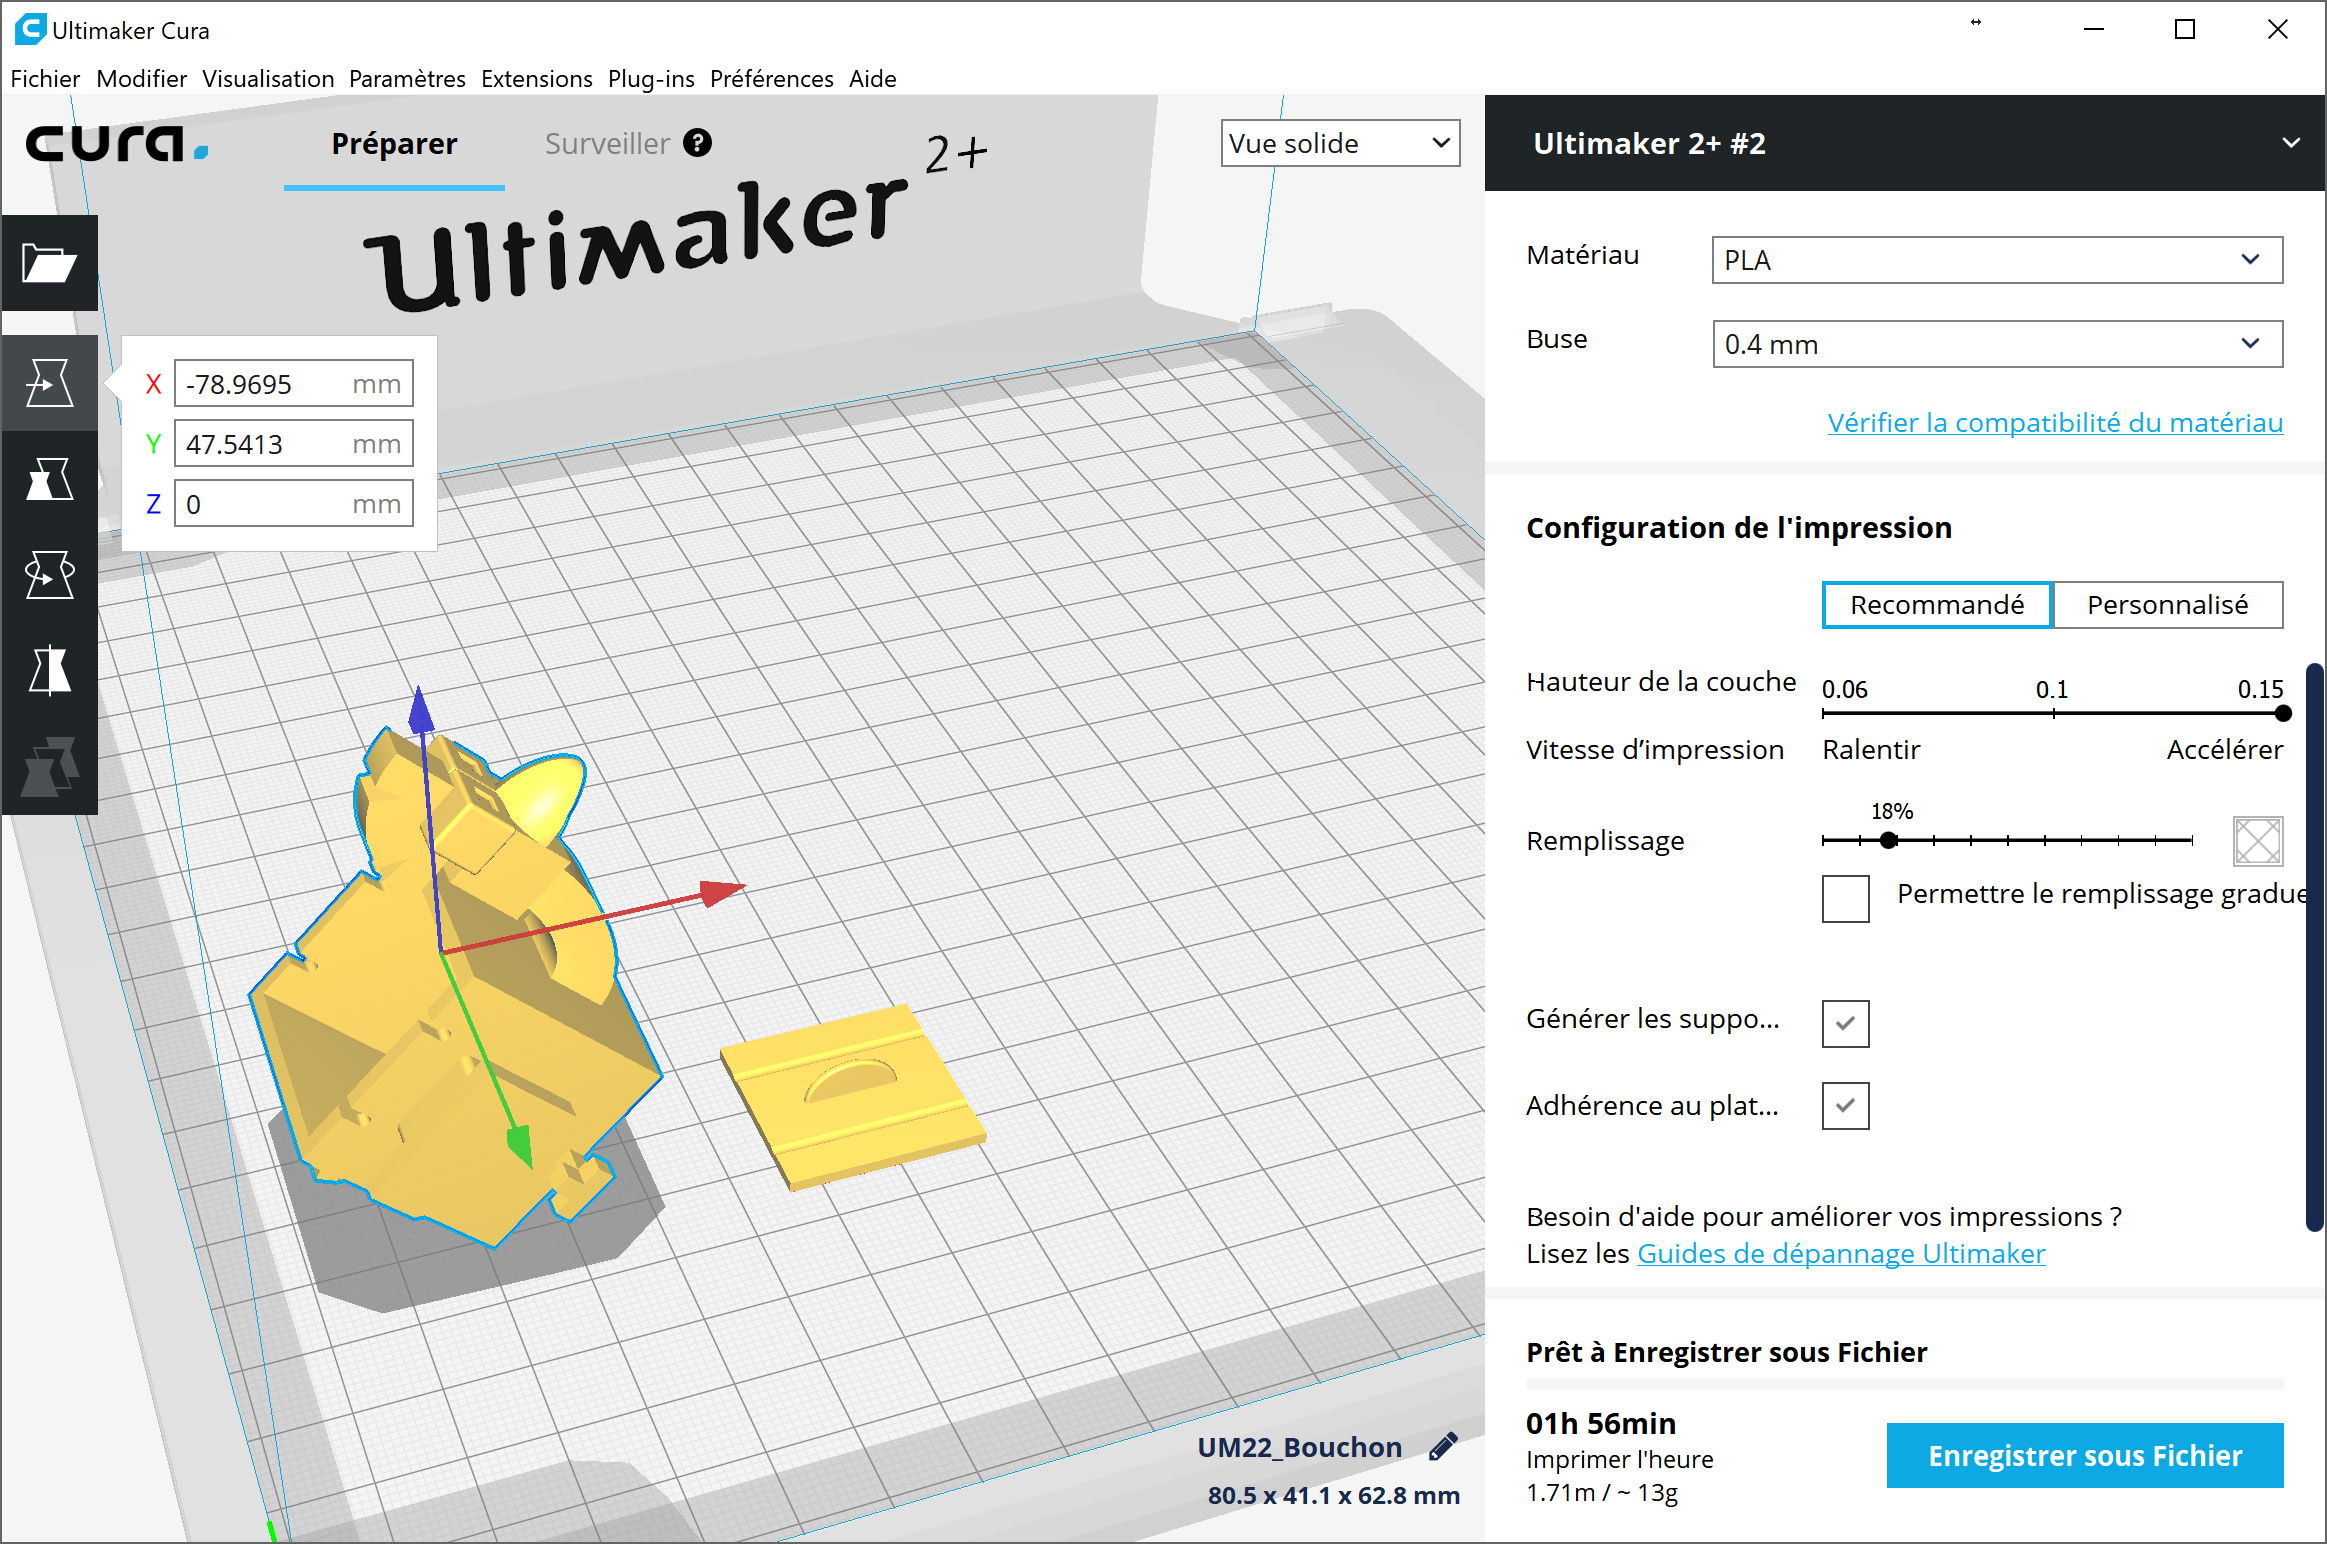Image resolution: width=2327 pixels, height=1544 pixels.
Task: Open the Modifier menu
Action: click(x=141, y=78)
